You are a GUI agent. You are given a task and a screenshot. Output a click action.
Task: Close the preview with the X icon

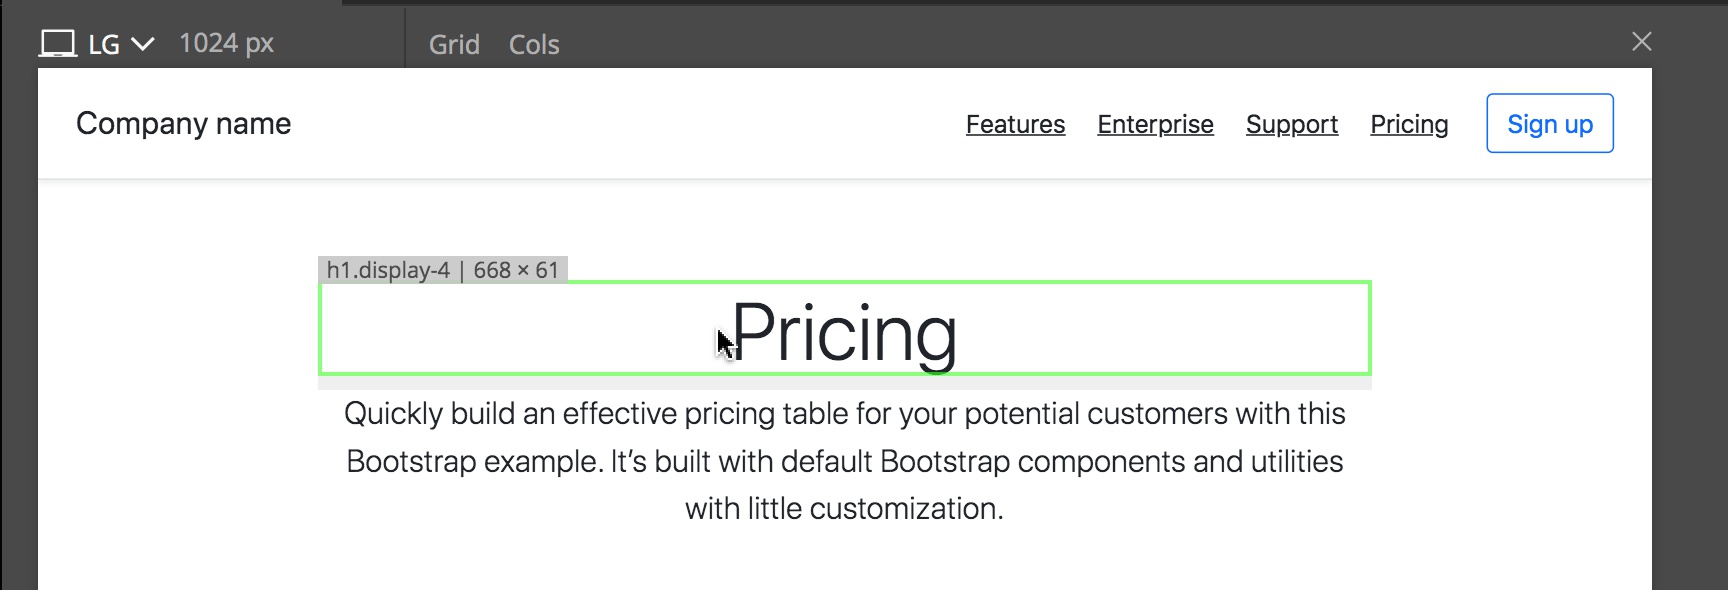point(1641,41)
